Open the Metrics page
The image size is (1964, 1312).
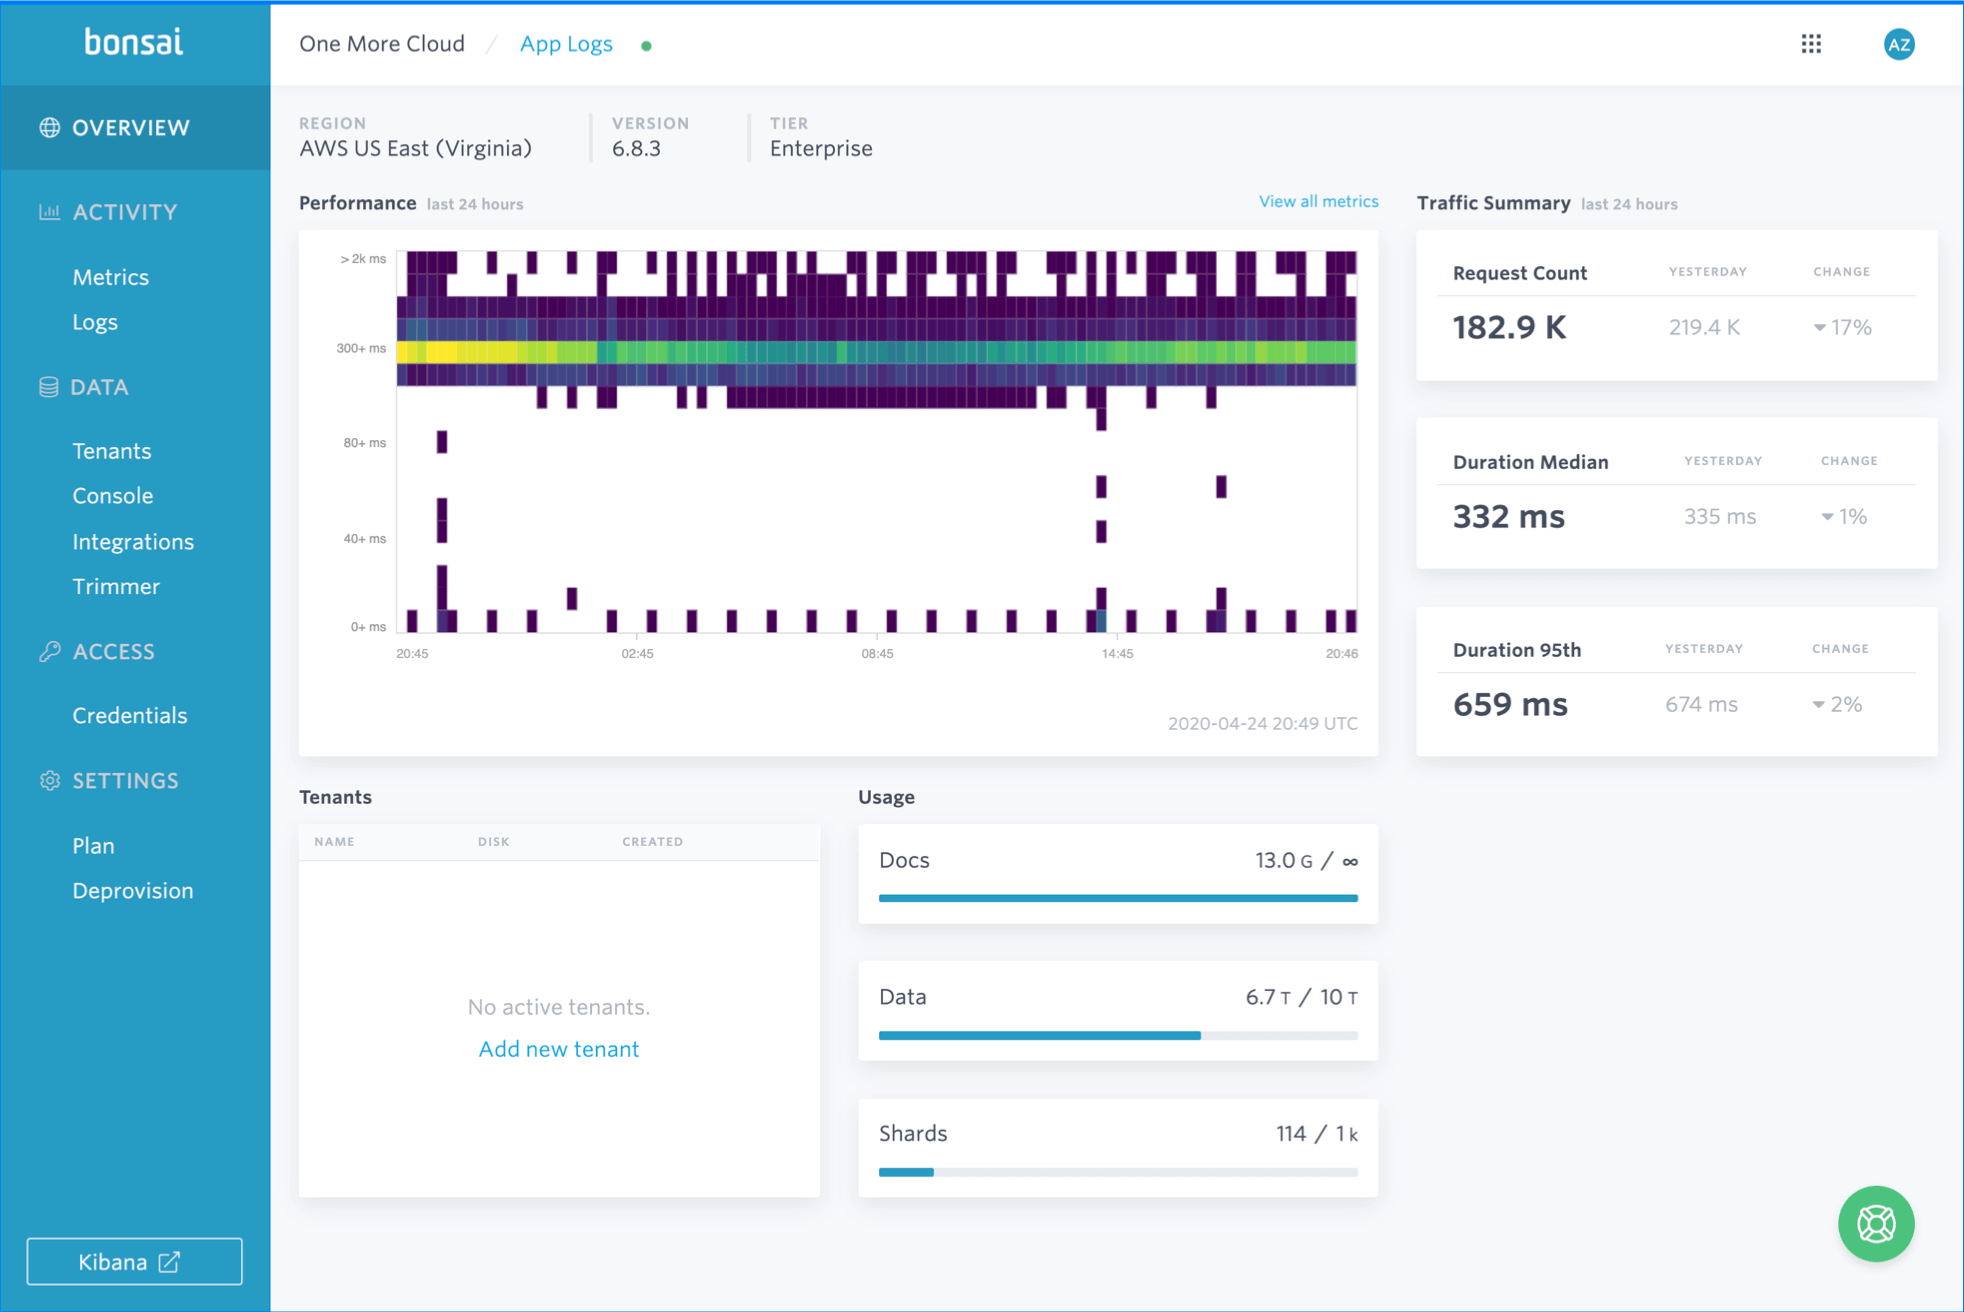110,277
